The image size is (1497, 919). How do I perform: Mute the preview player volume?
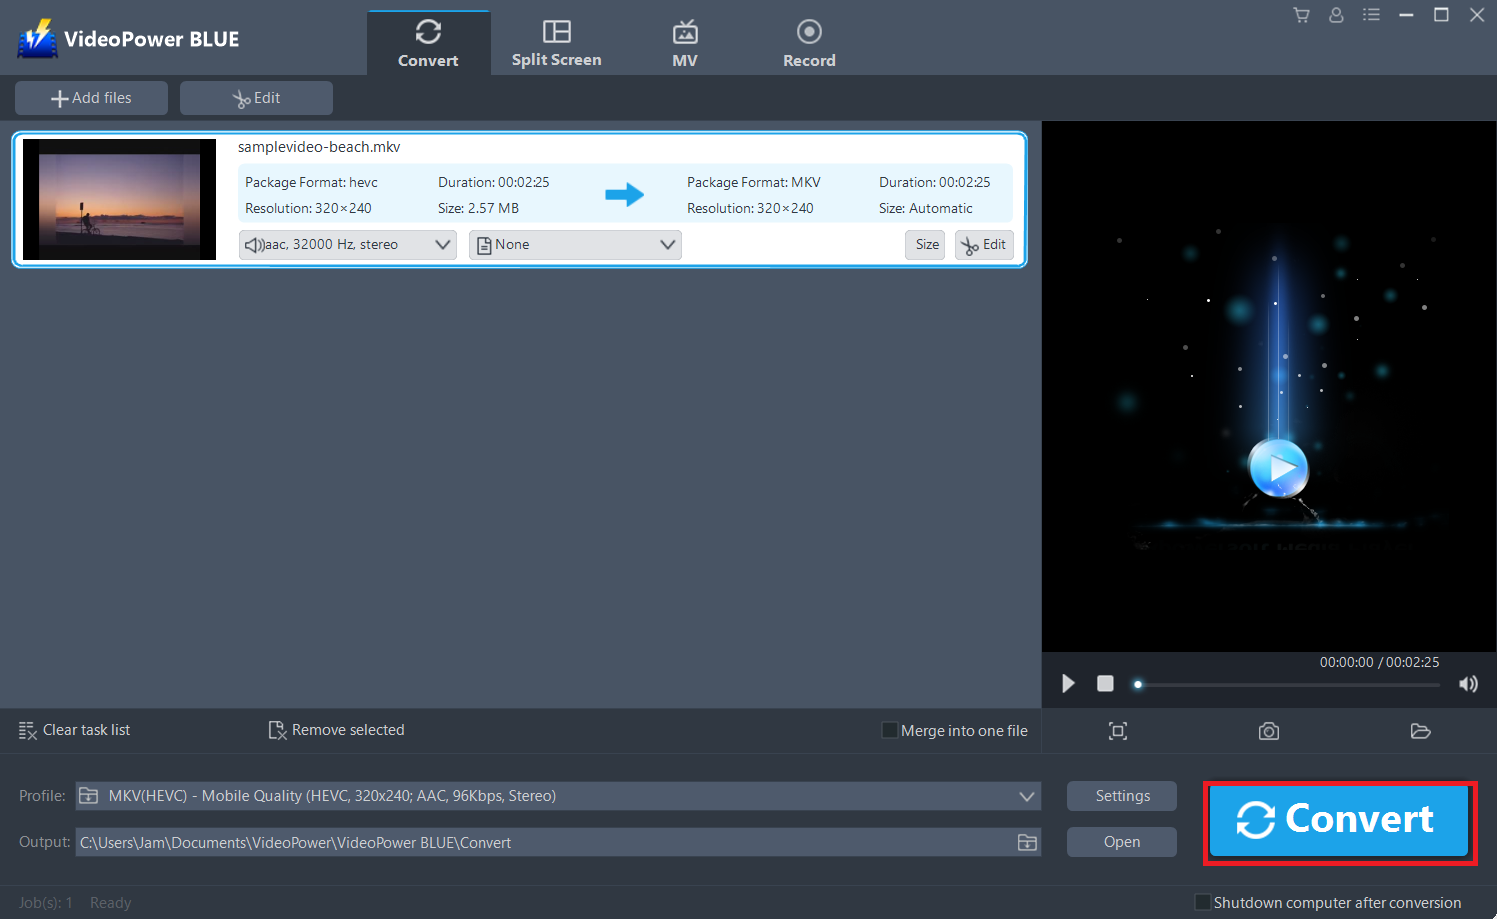click(x=1468, y=684)
